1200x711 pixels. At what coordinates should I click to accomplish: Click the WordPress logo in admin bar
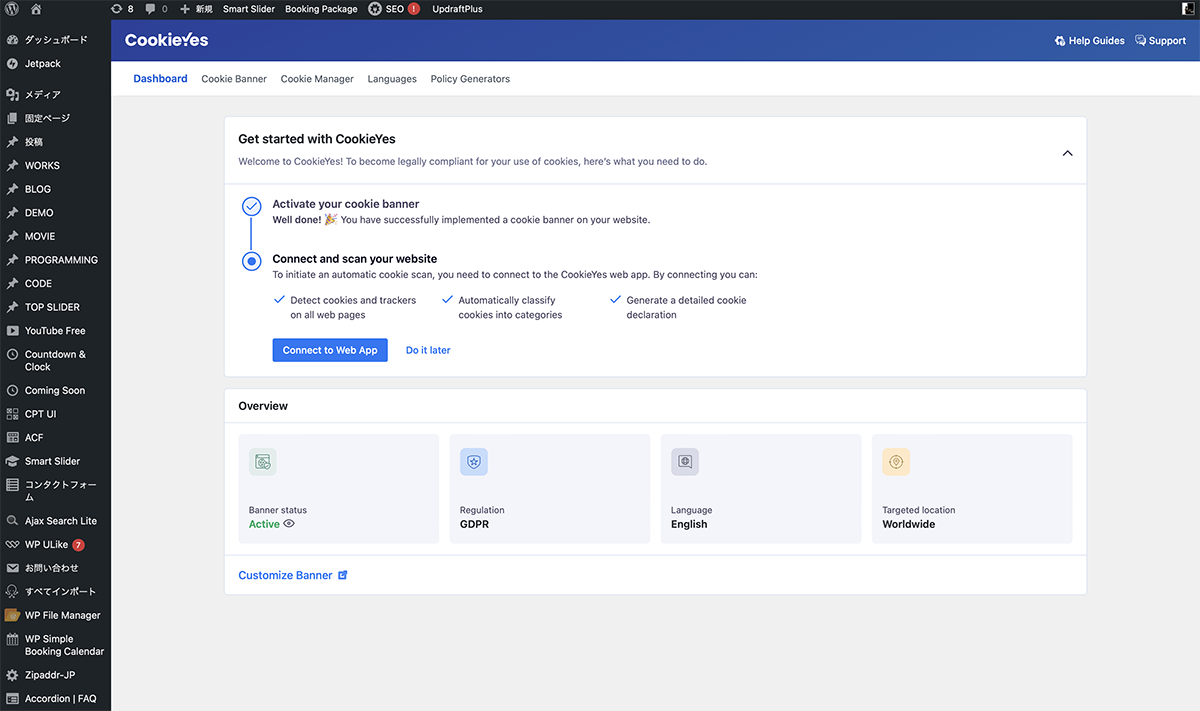12,9
